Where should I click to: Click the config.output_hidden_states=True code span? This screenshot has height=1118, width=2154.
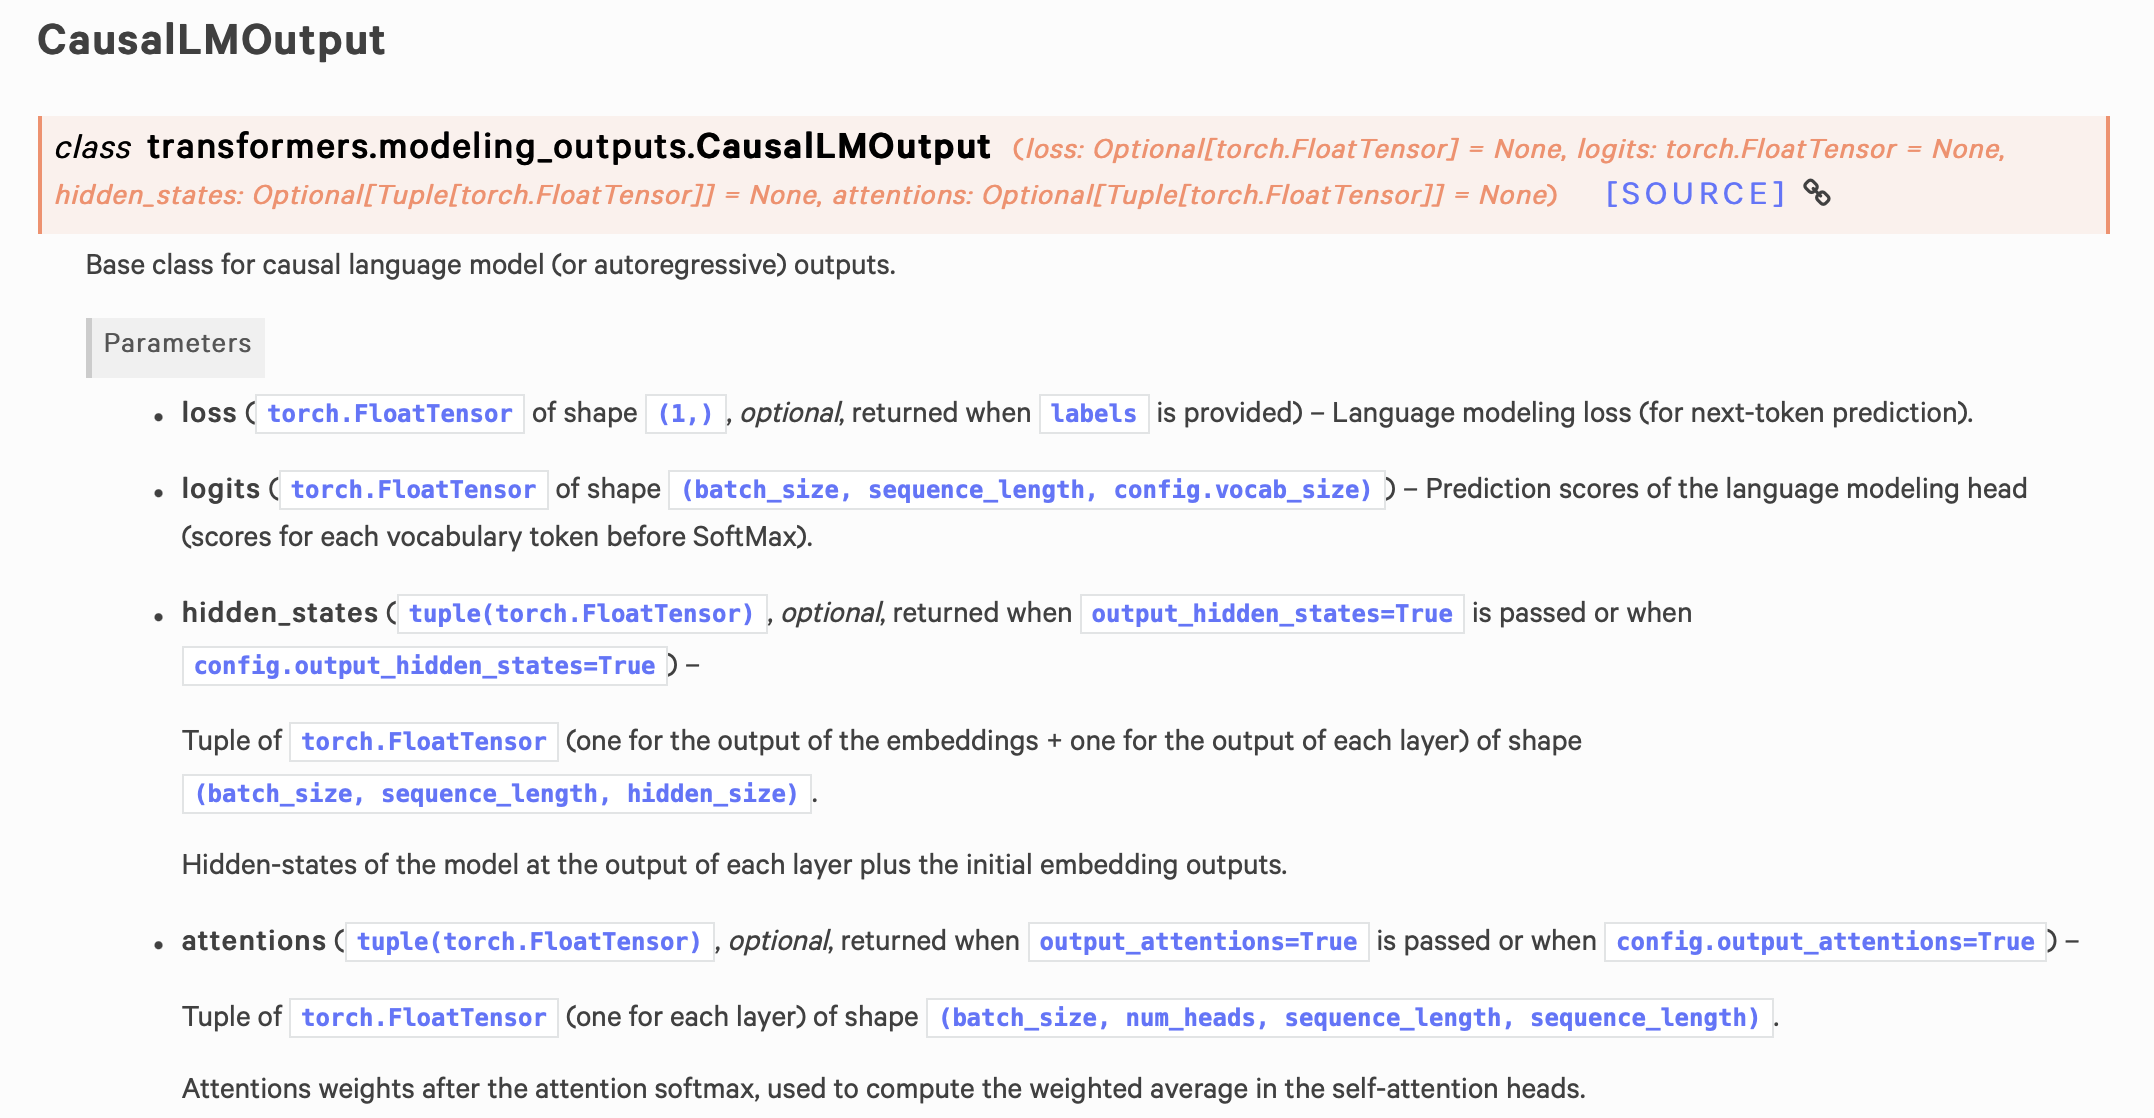pyautogui.click(x=424, y=665)
